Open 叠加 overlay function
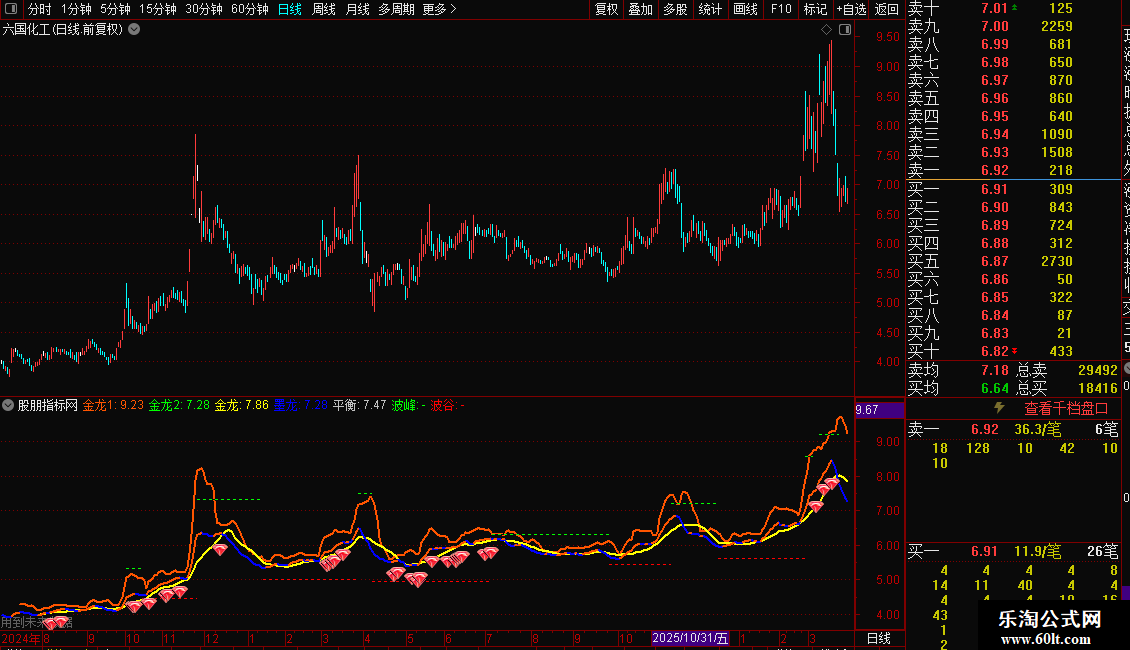 pos(641,9)
